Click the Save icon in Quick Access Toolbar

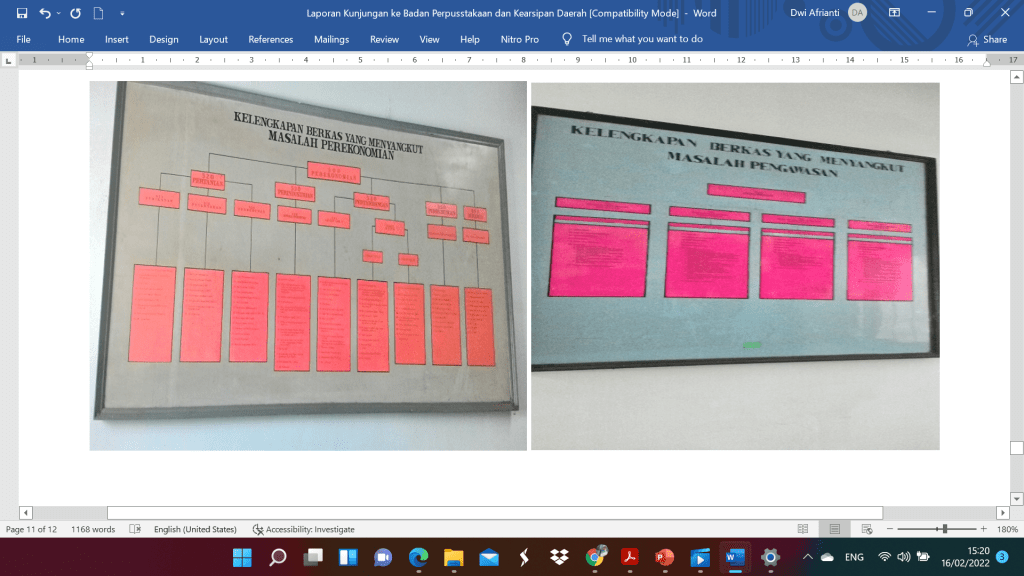22,13
